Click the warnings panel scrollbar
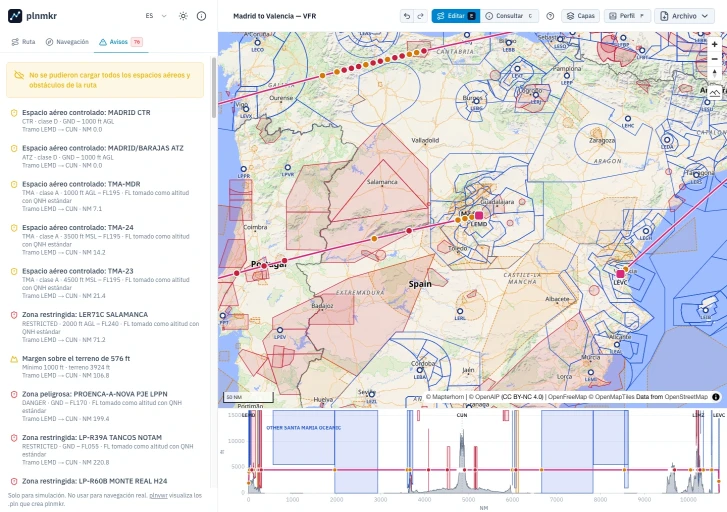 click(x=214, y=88)
